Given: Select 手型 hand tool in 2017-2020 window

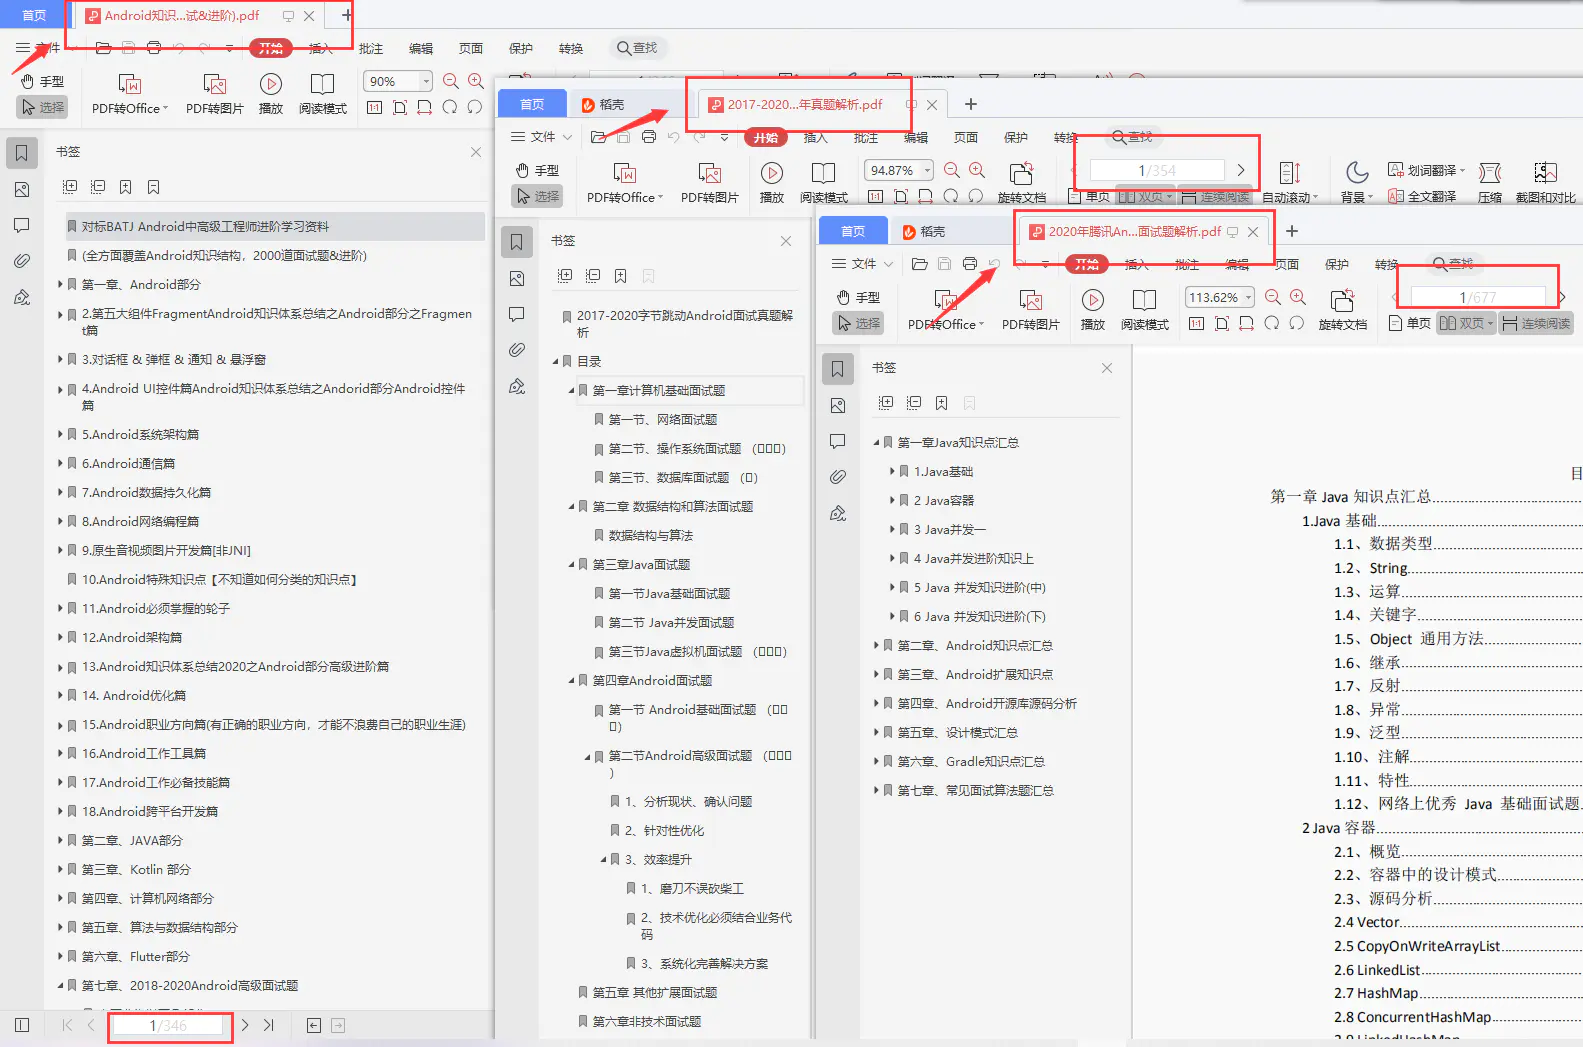Looking at the screenshot, I should [537, 170].
